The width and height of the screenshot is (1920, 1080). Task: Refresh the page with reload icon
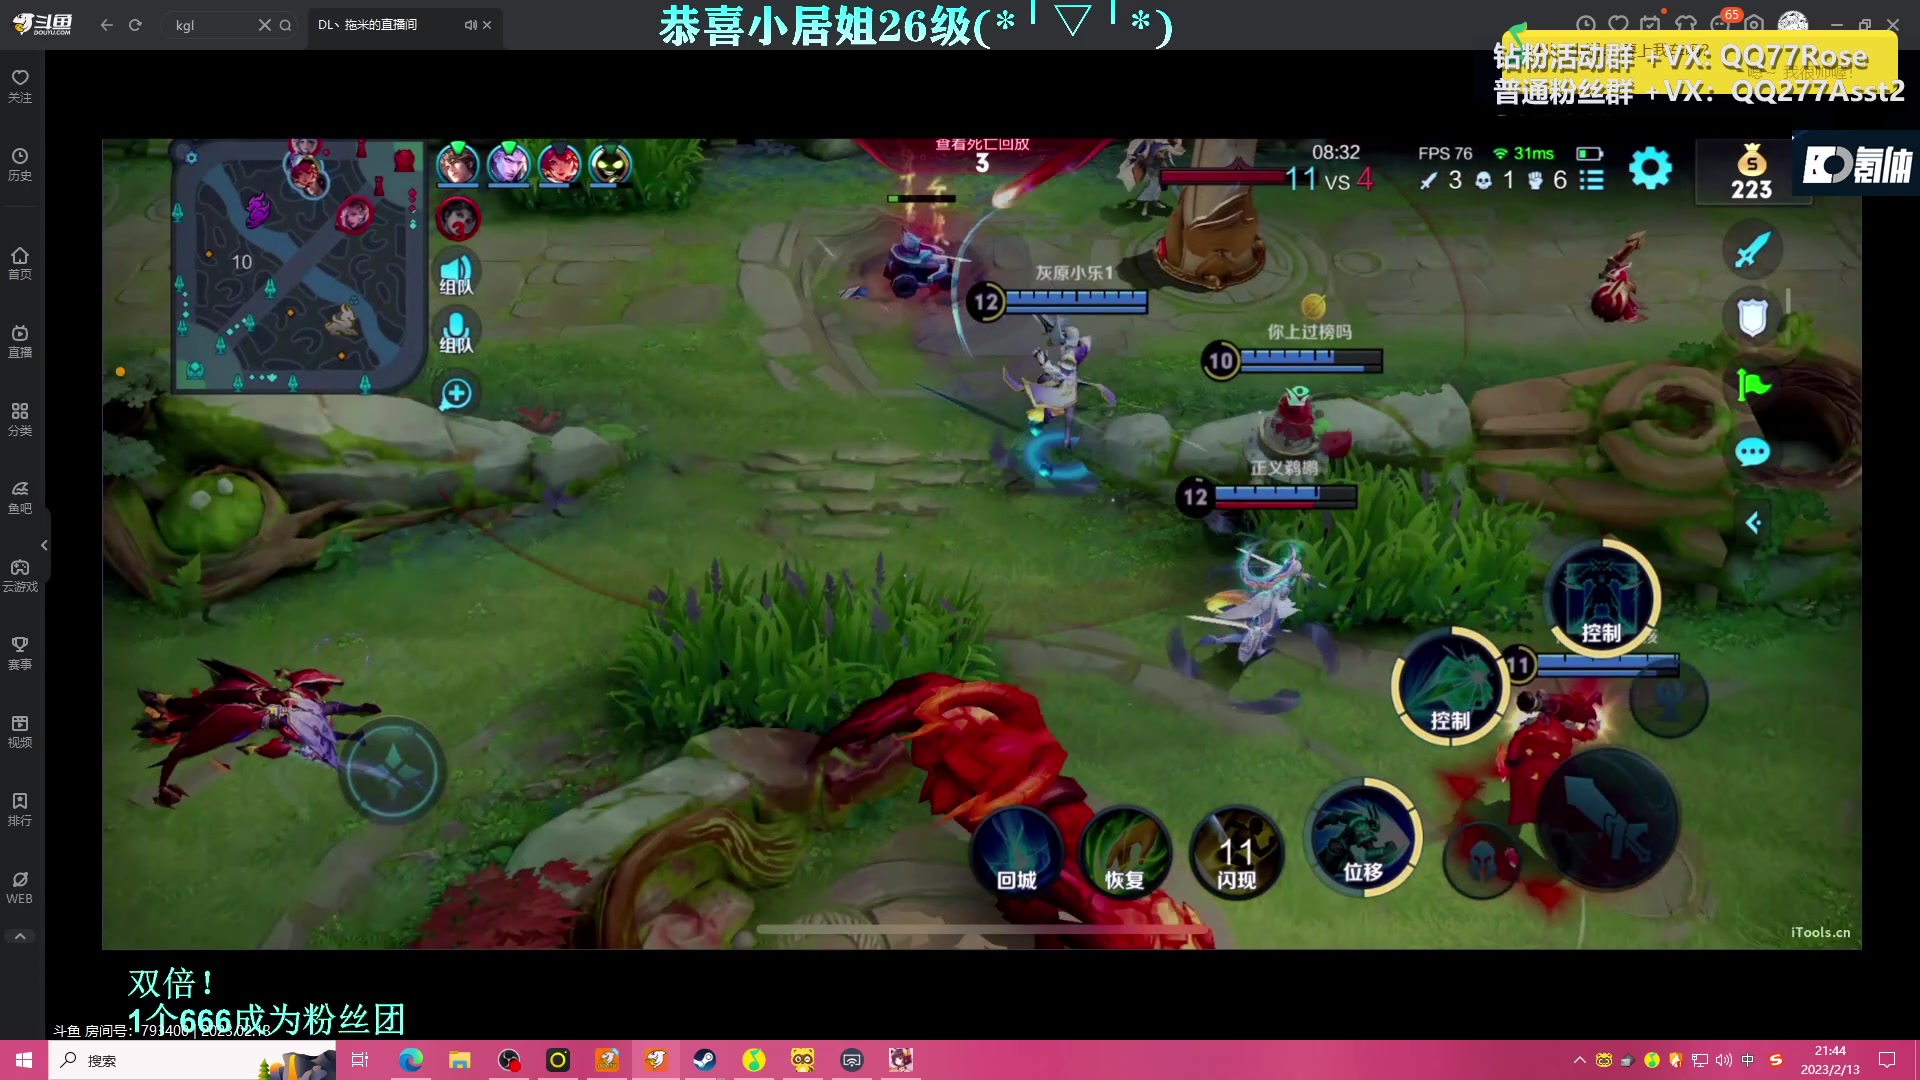pyautogui.click(x=135, y=25)
